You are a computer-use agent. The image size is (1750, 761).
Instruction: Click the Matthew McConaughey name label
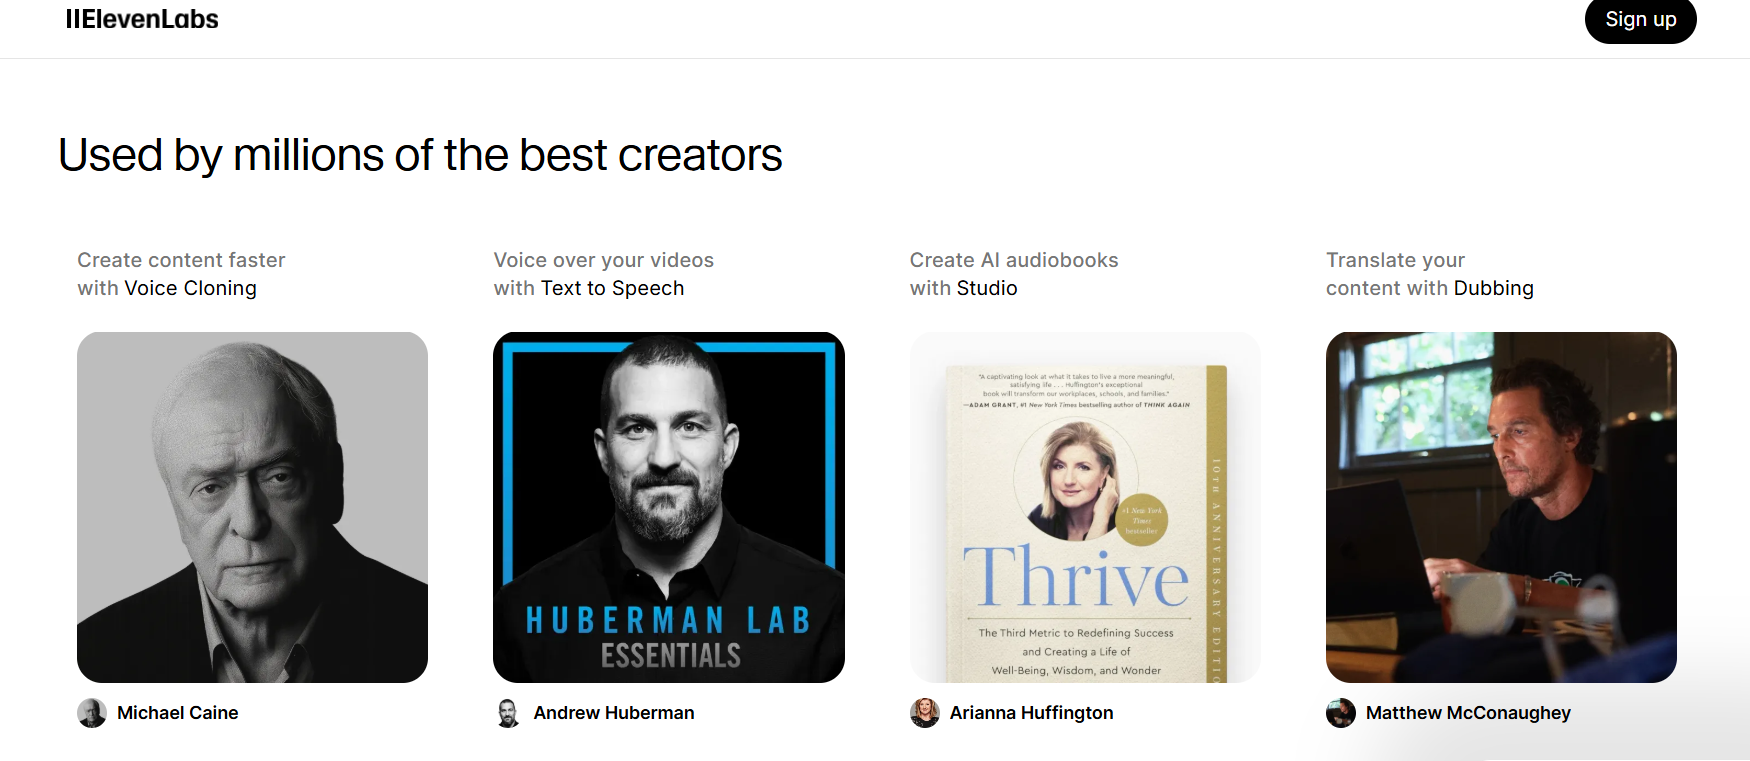(1468, 713)
